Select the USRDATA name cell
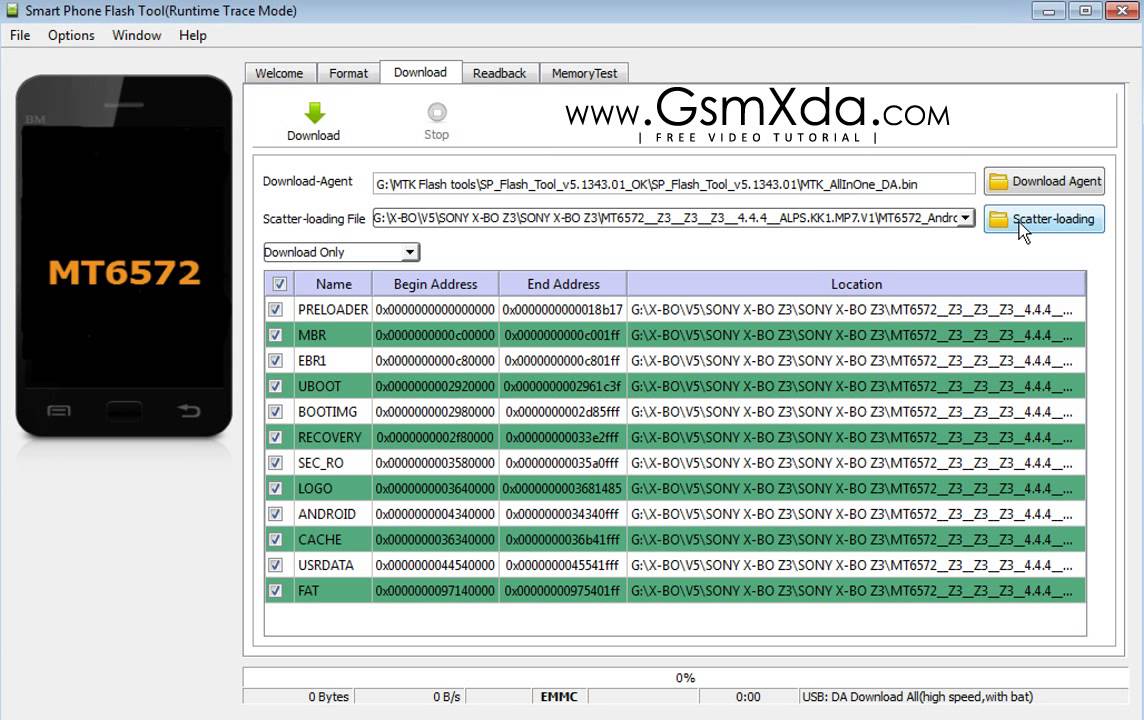The width and height of the screenshot is (1144, 720). [x=333, y=565]
